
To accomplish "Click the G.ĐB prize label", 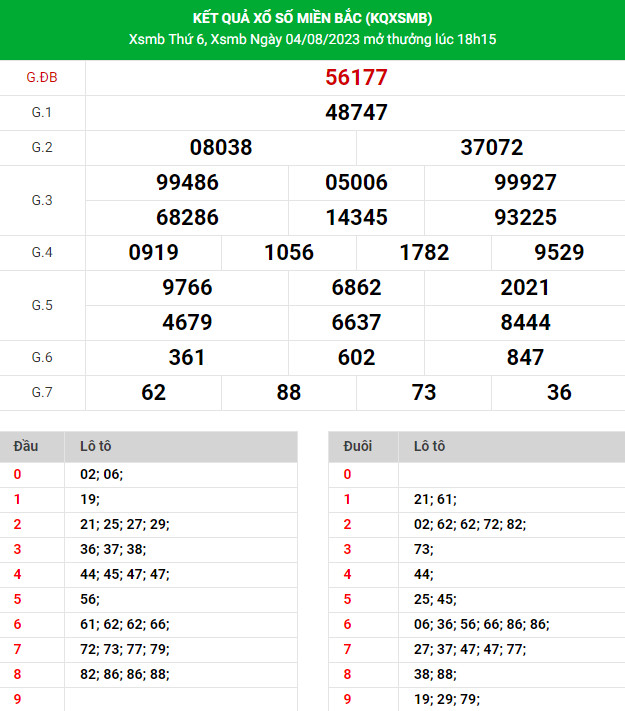I will pyautogui.click(x=42, y=78).
